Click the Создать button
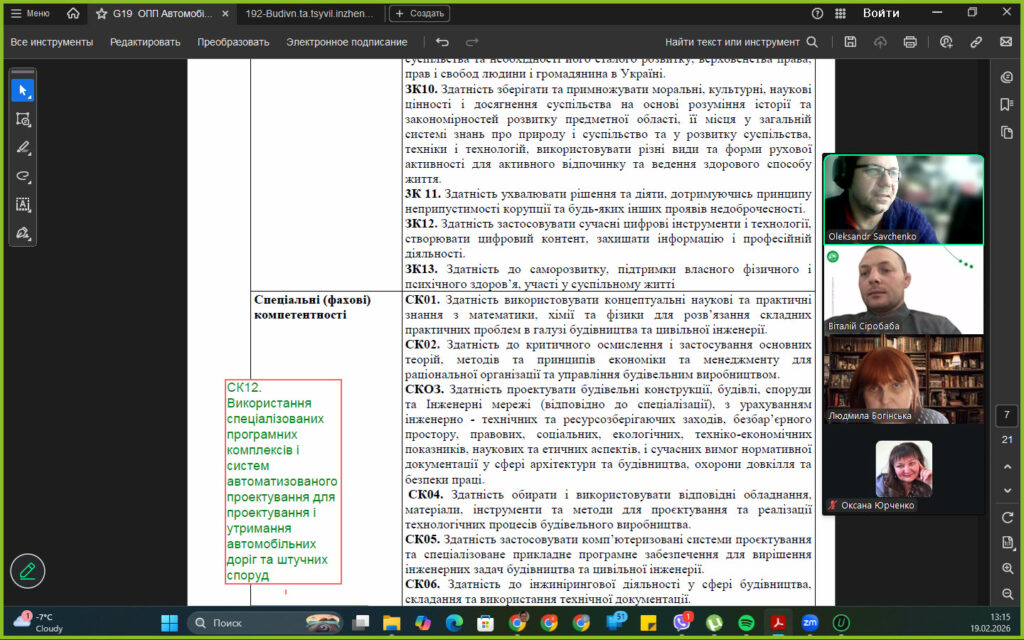 (x=419, y=13)
